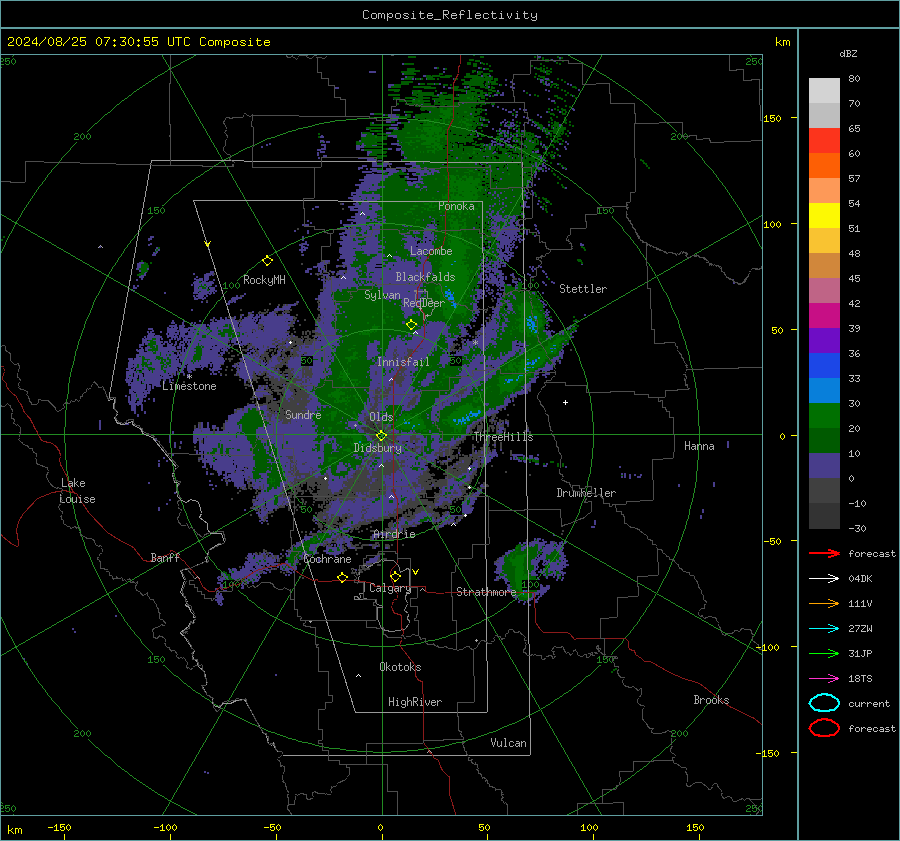Viewport: 900px width, 841px height.
Task: Click the yellow diamond marker above Calgary
Action: (x=395, y=576)
